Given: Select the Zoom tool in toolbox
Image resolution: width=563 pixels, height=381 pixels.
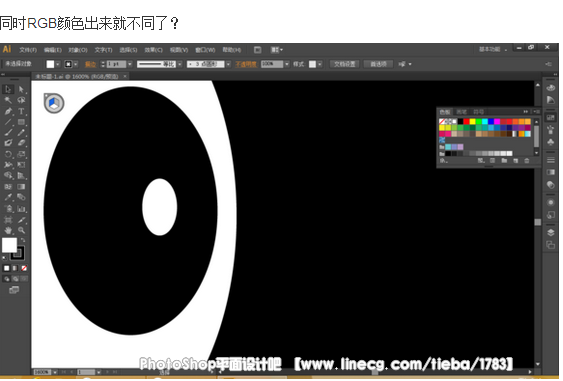Looking at the screenshot, I should (x=21, y=230).
